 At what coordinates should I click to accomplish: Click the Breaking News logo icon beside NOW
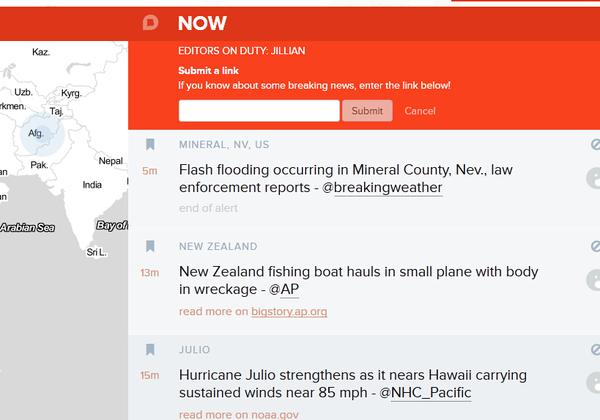tap(150, 23)
